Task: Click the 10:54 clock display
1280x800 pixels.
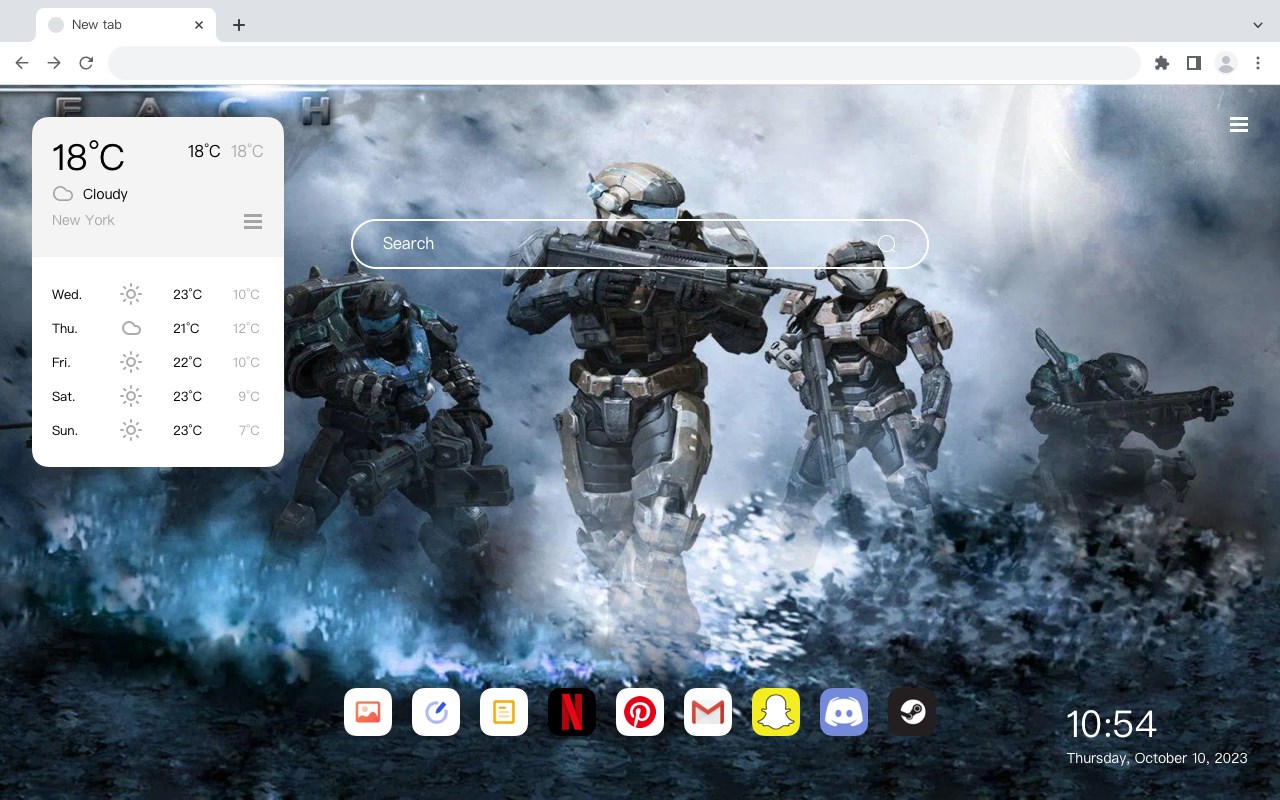Action: point(1111,724)
